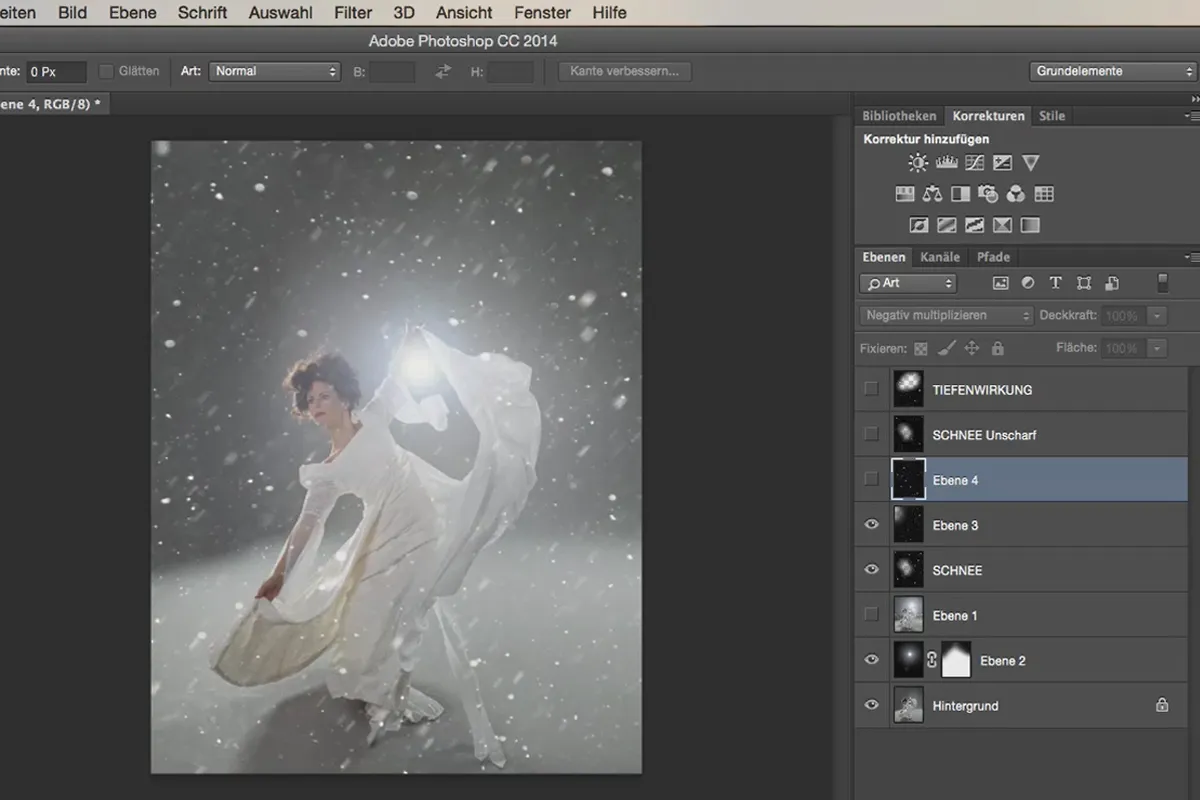Add a Photo Filter adjustment

point(988,194)
